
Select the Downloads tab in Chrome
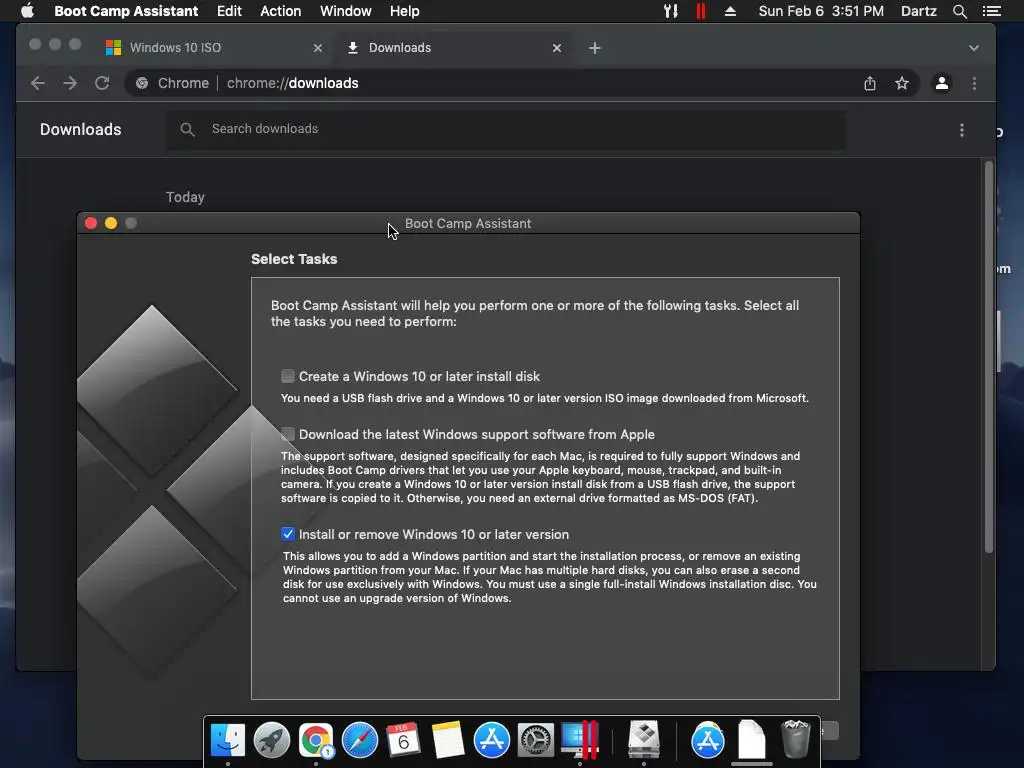(x=454, y=48)
